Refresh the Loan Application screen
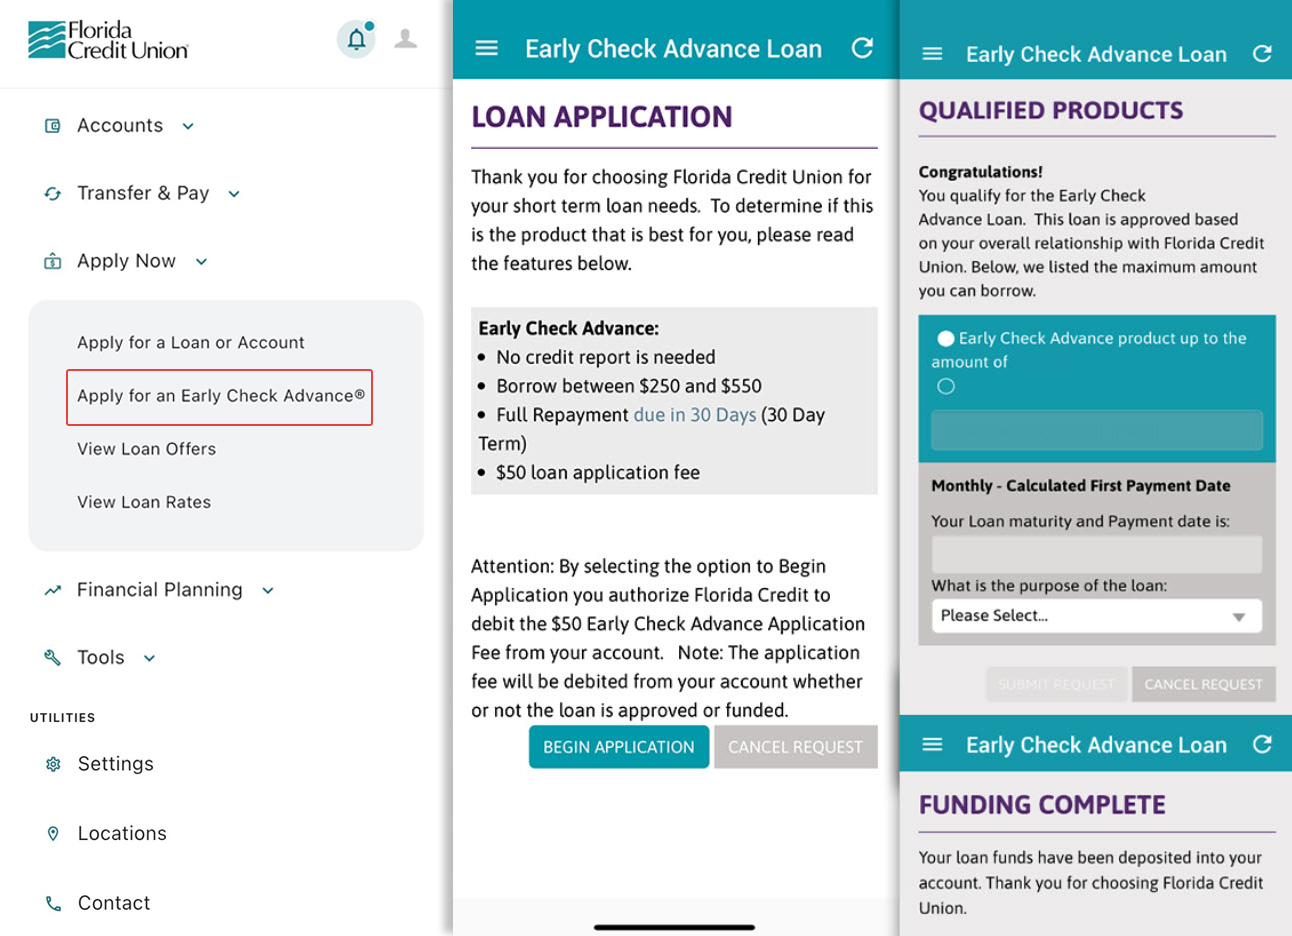The height and width of the screenshot is (936, 1292). [x=862, y=47]
